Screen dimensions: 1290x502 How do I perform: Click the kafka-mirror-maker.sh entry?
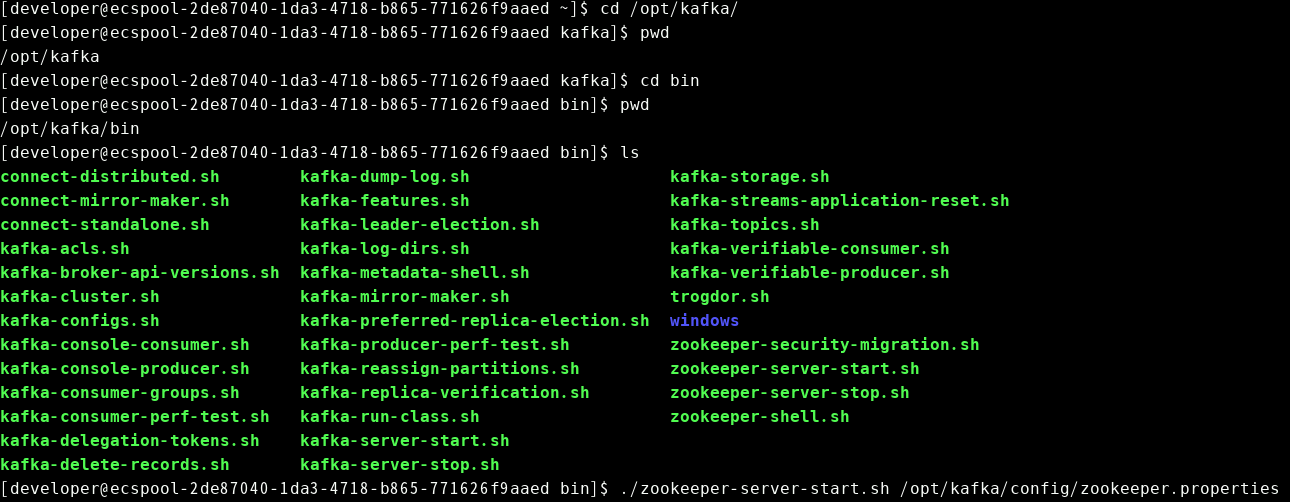point(404,297)
